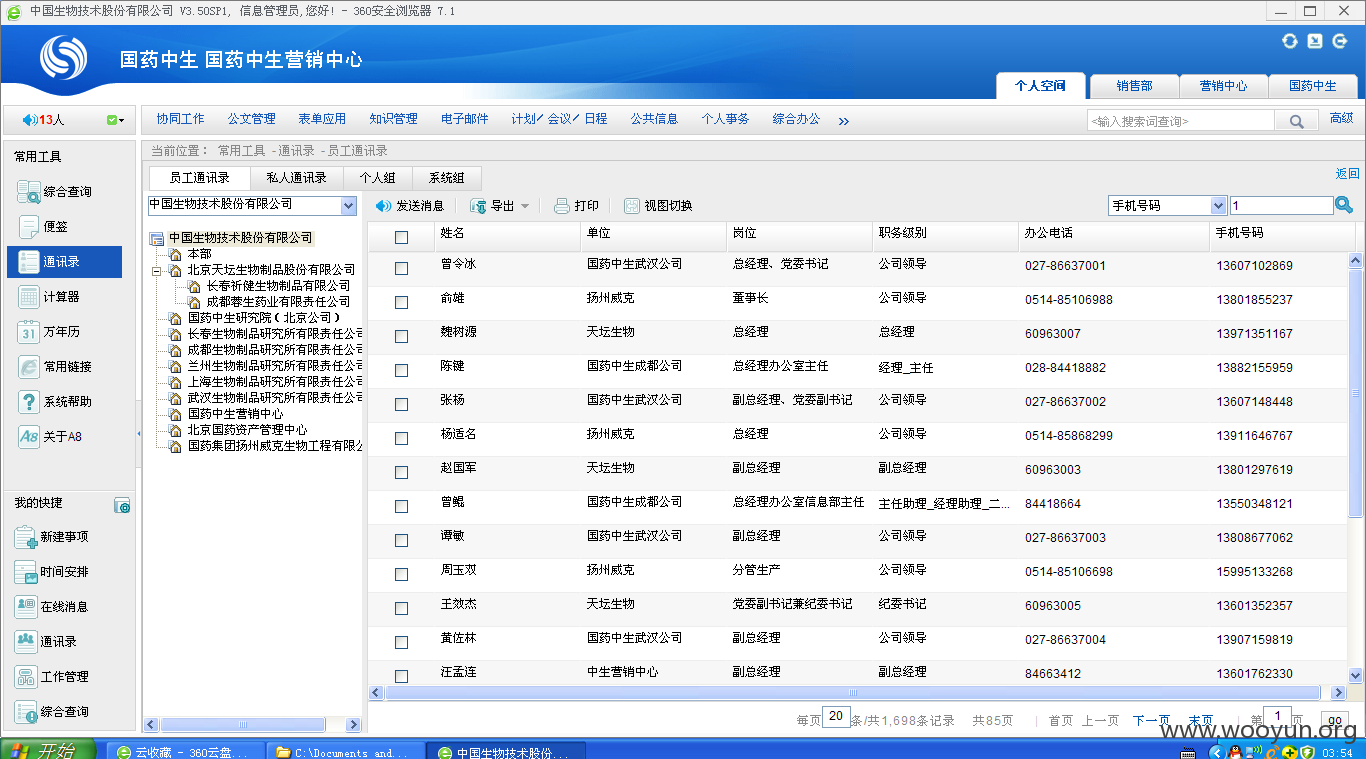Check the box for 黄佐林

click(x=401, y=642)
